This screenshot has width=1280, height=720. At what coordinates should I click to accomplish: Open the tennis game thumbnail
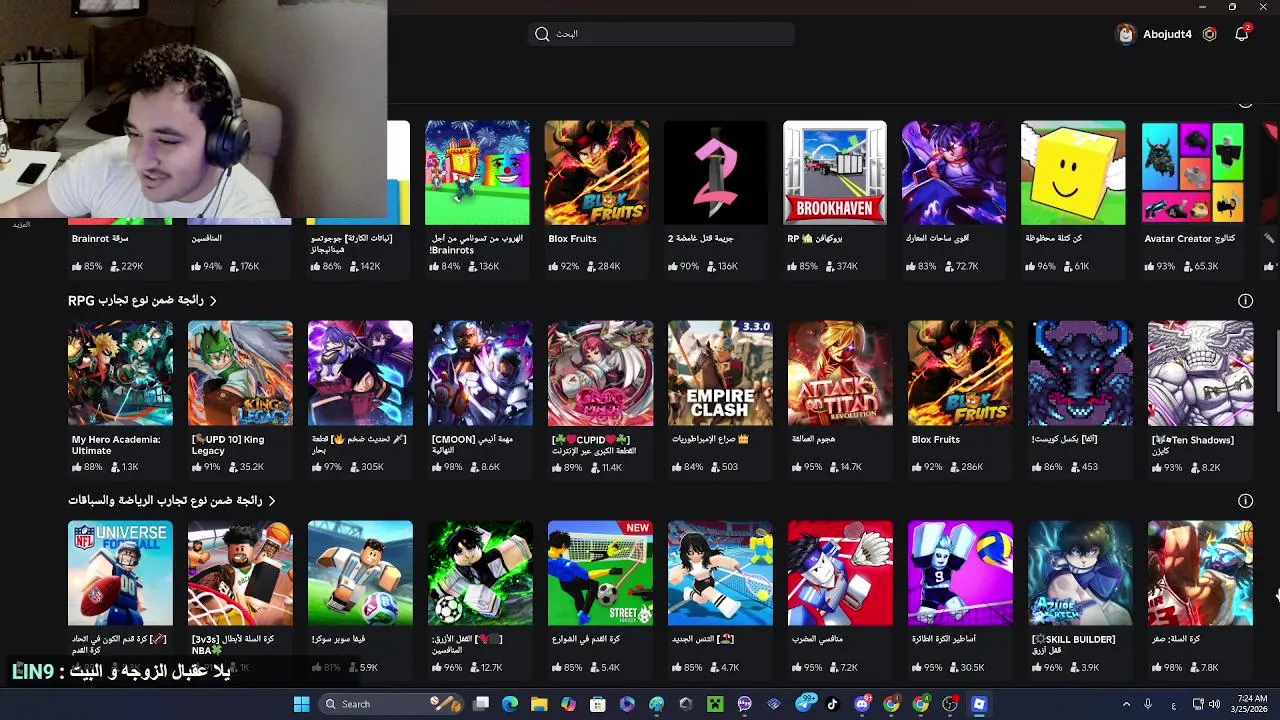point(720,573)
